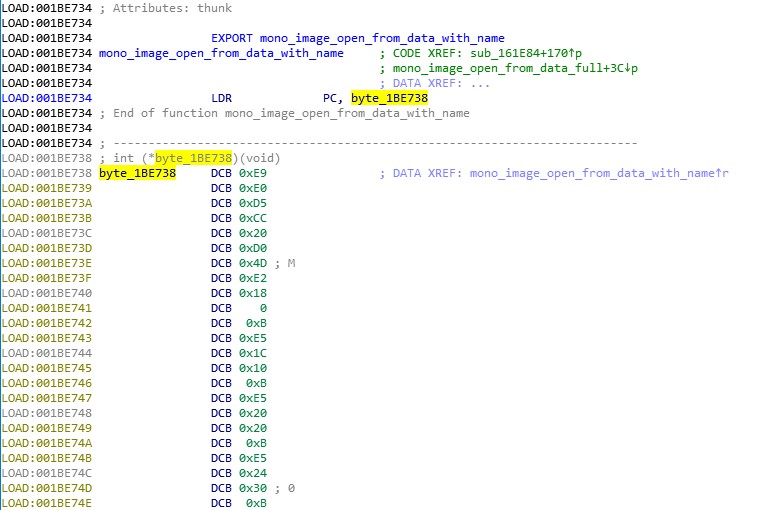Viewport: 763px width, 510px height.
Task: Click address LOAD:001BE73A
Action: [x=47, y=203]
